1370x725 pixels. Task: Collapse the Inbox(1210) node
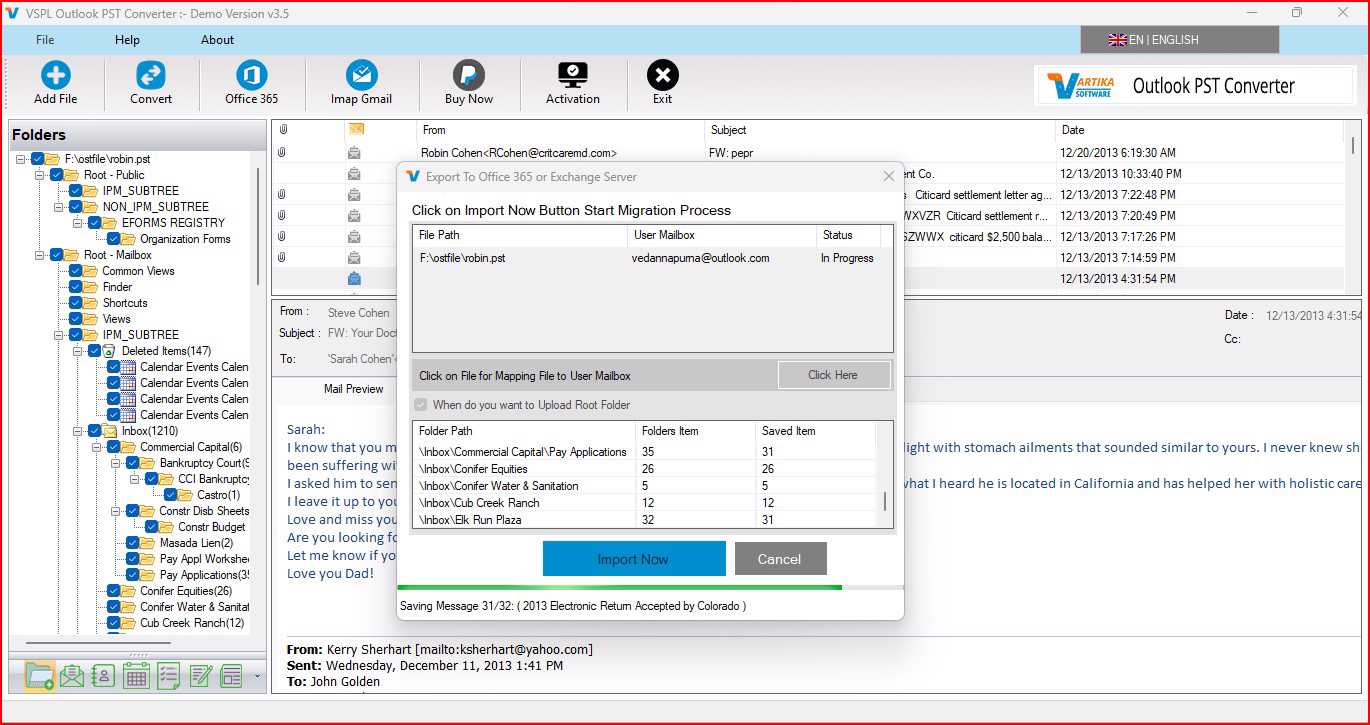point(78,431)
